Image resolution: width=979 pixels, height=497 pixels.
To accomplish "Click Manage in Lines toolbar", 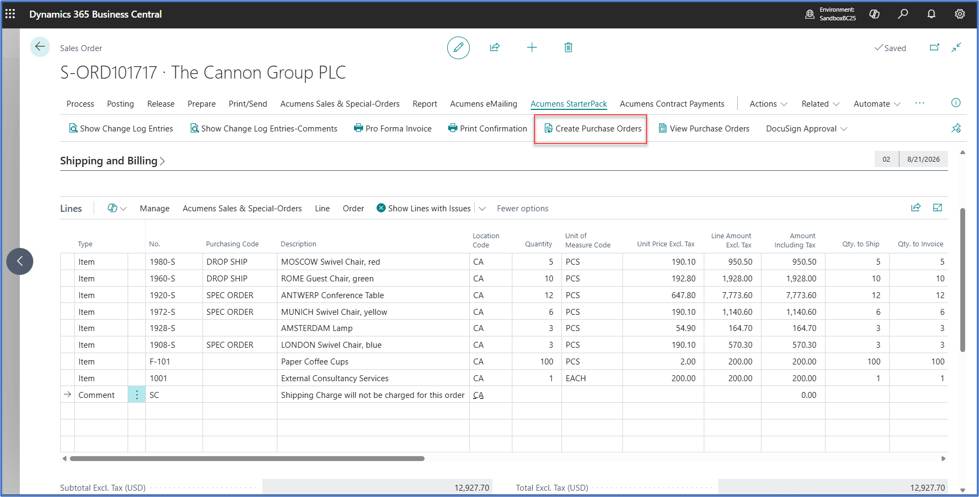I will (154, 209).
